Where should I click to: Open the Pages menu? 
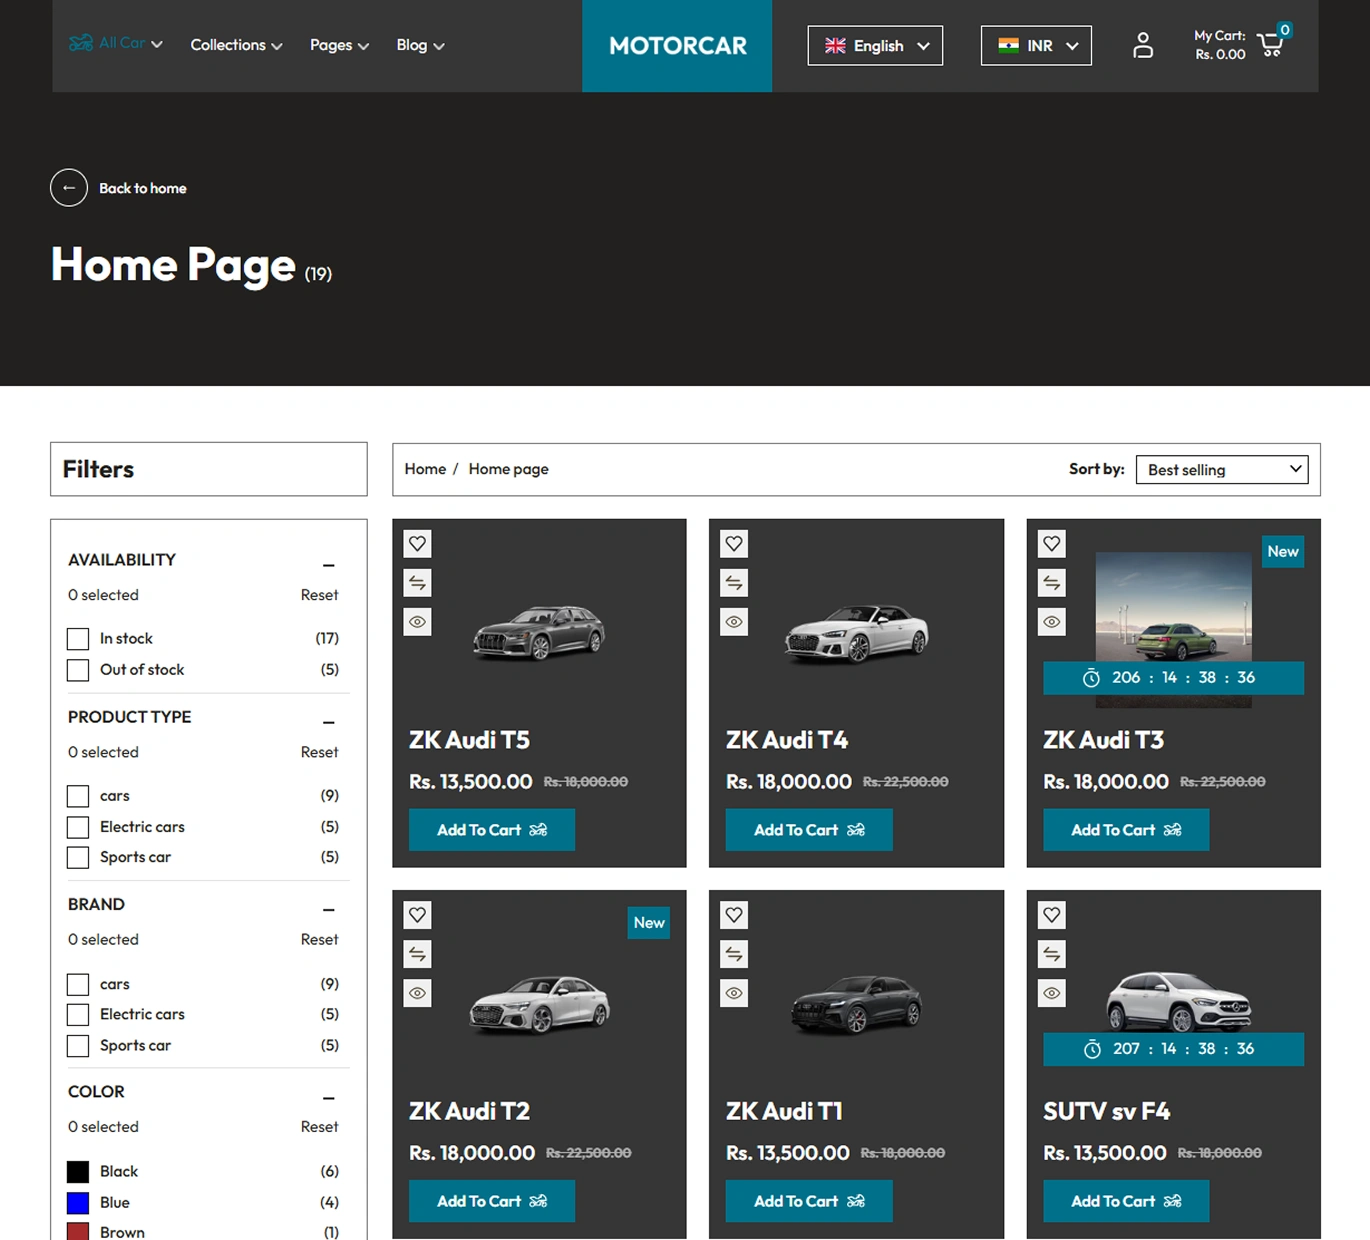click(x=339, y=45)
